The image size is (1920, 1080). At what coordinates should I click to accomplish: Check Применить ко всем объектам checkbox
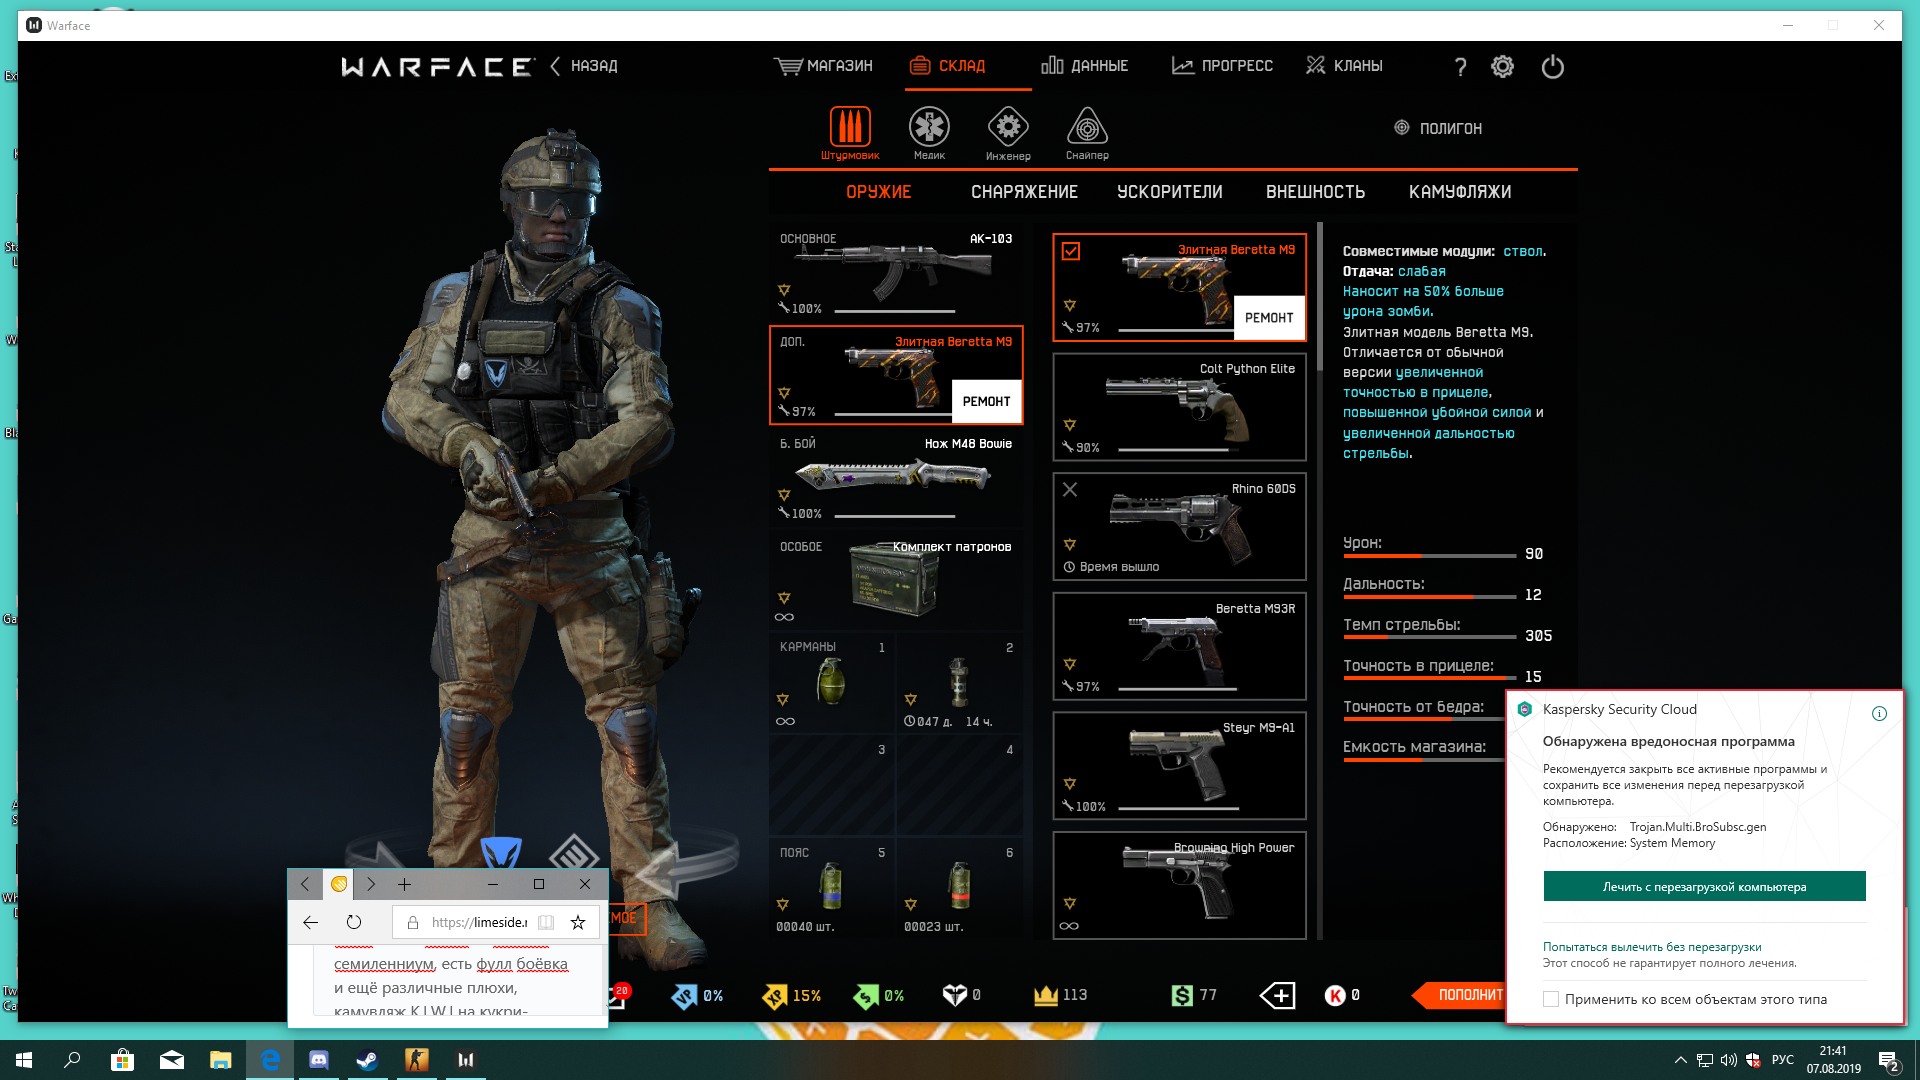coord(1551,999)
